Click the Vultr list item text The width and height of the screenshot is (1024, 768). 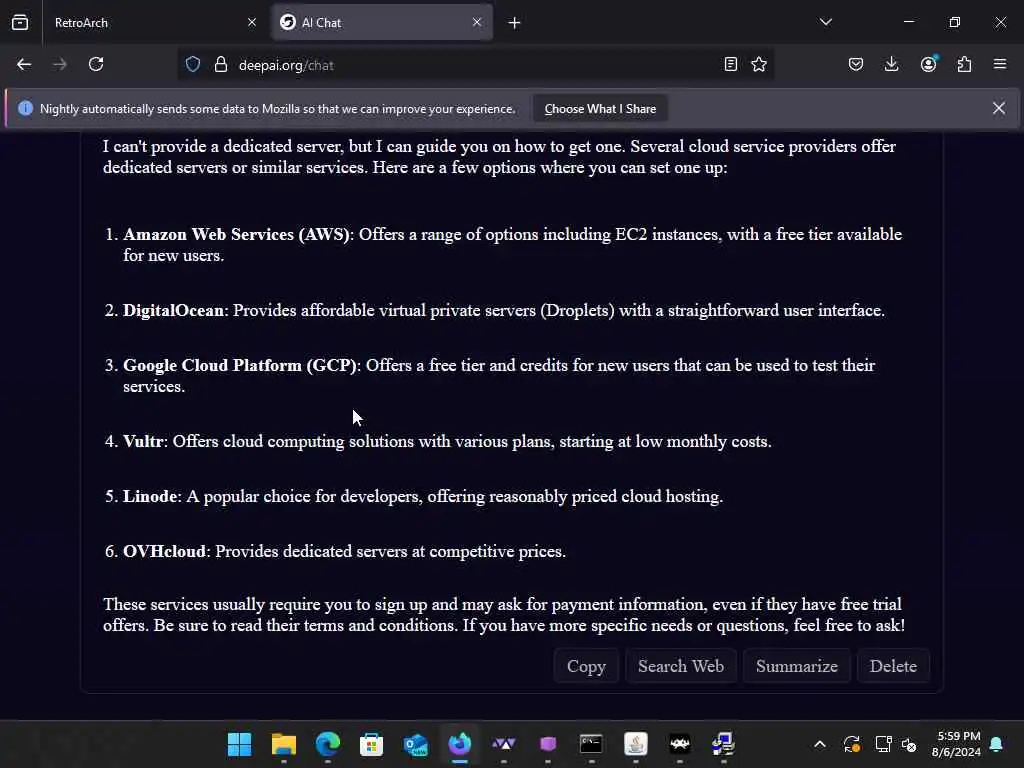pos(447,441)
